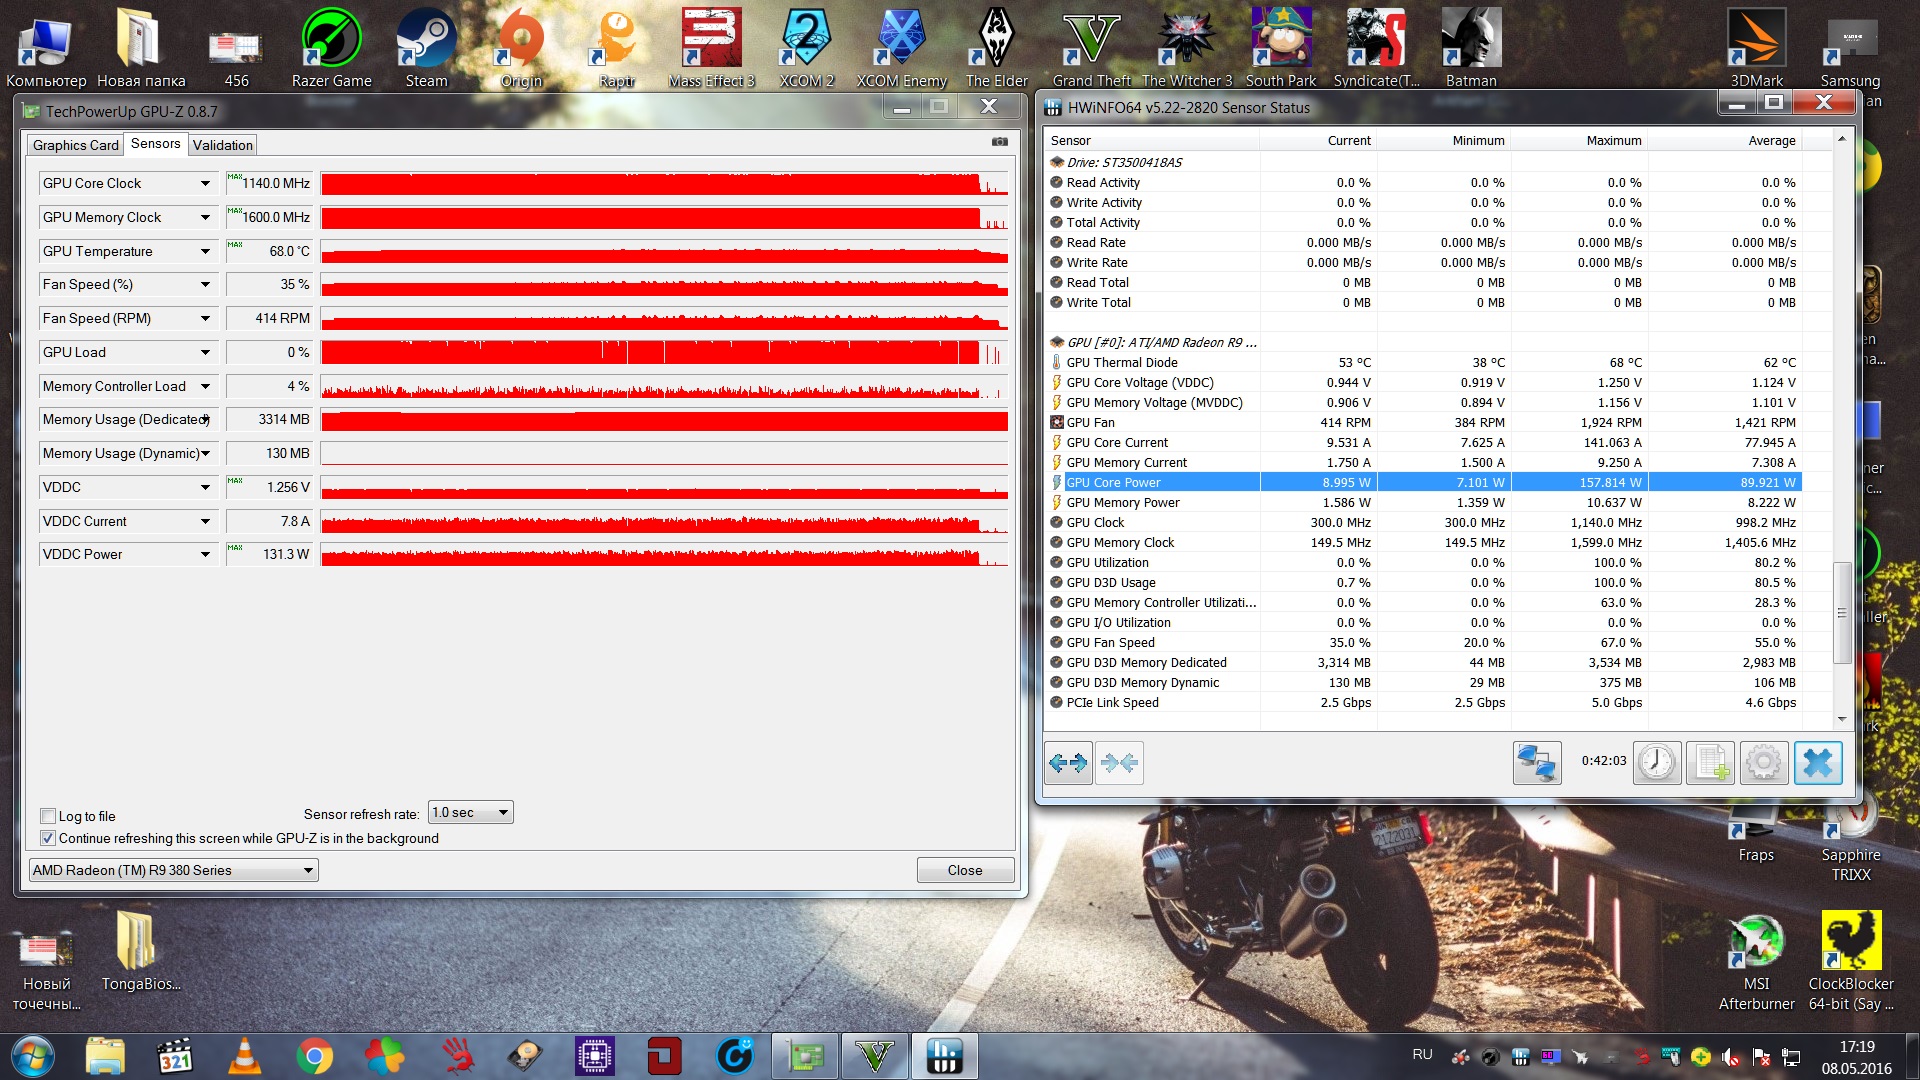Open HWiNFO remote network monitoring icon
Image resolution: width=1920 pixels, height=1080 pixels.
[1537, 764]
